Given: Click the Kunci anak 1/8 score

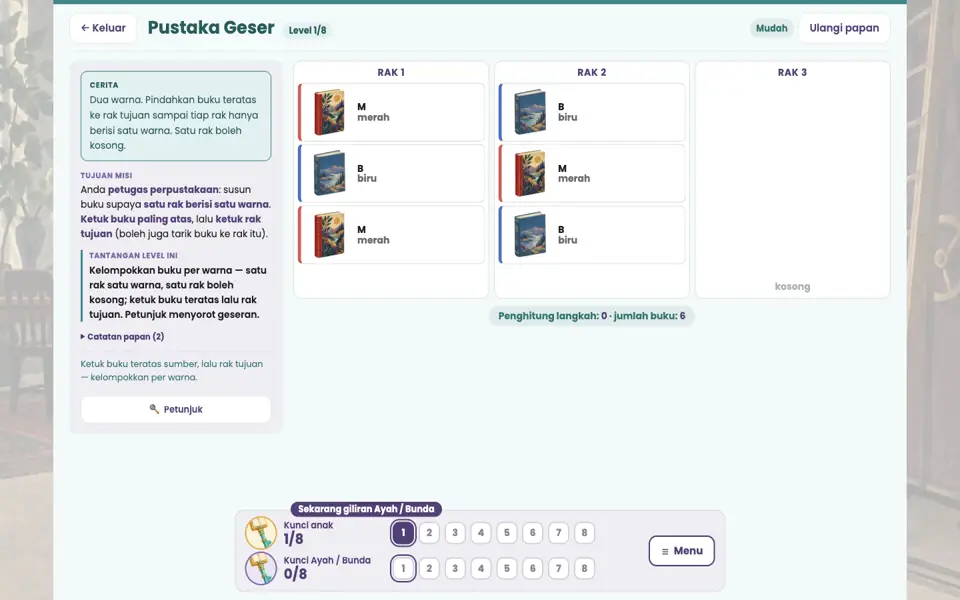Looking at the screenshot, I should [293, 539].
